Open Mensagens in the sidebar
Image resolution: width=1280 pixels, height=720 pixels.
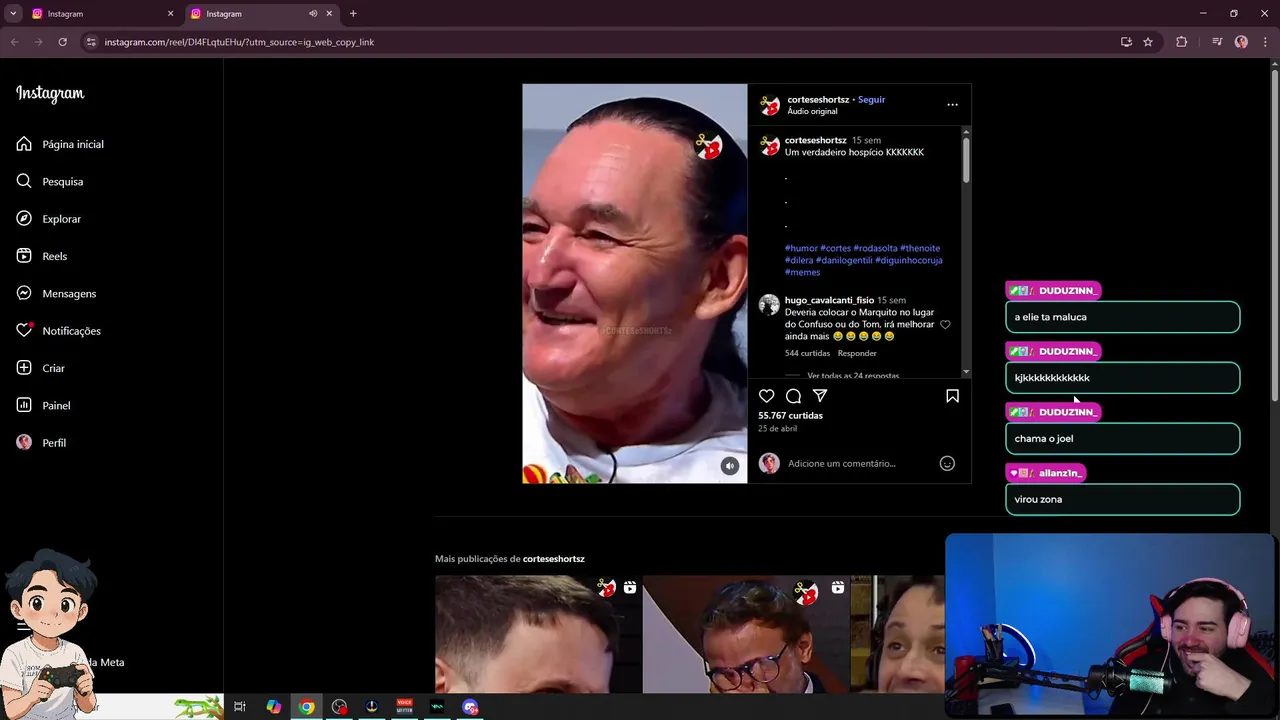[x=56, y=293]
